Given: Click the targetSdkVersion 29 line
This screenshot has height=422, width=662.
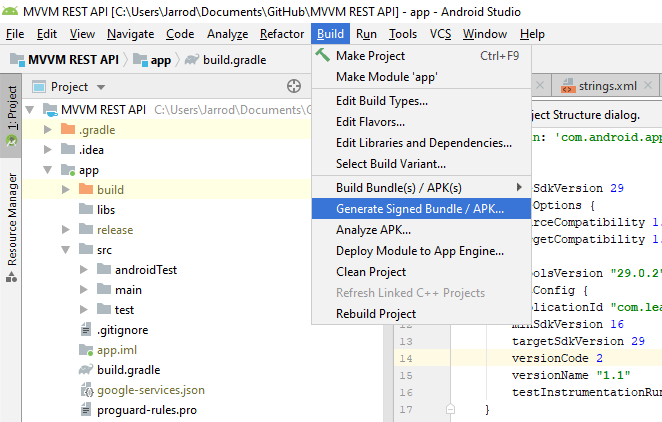Looking at the screenshot, I should [x=578, y=341].
